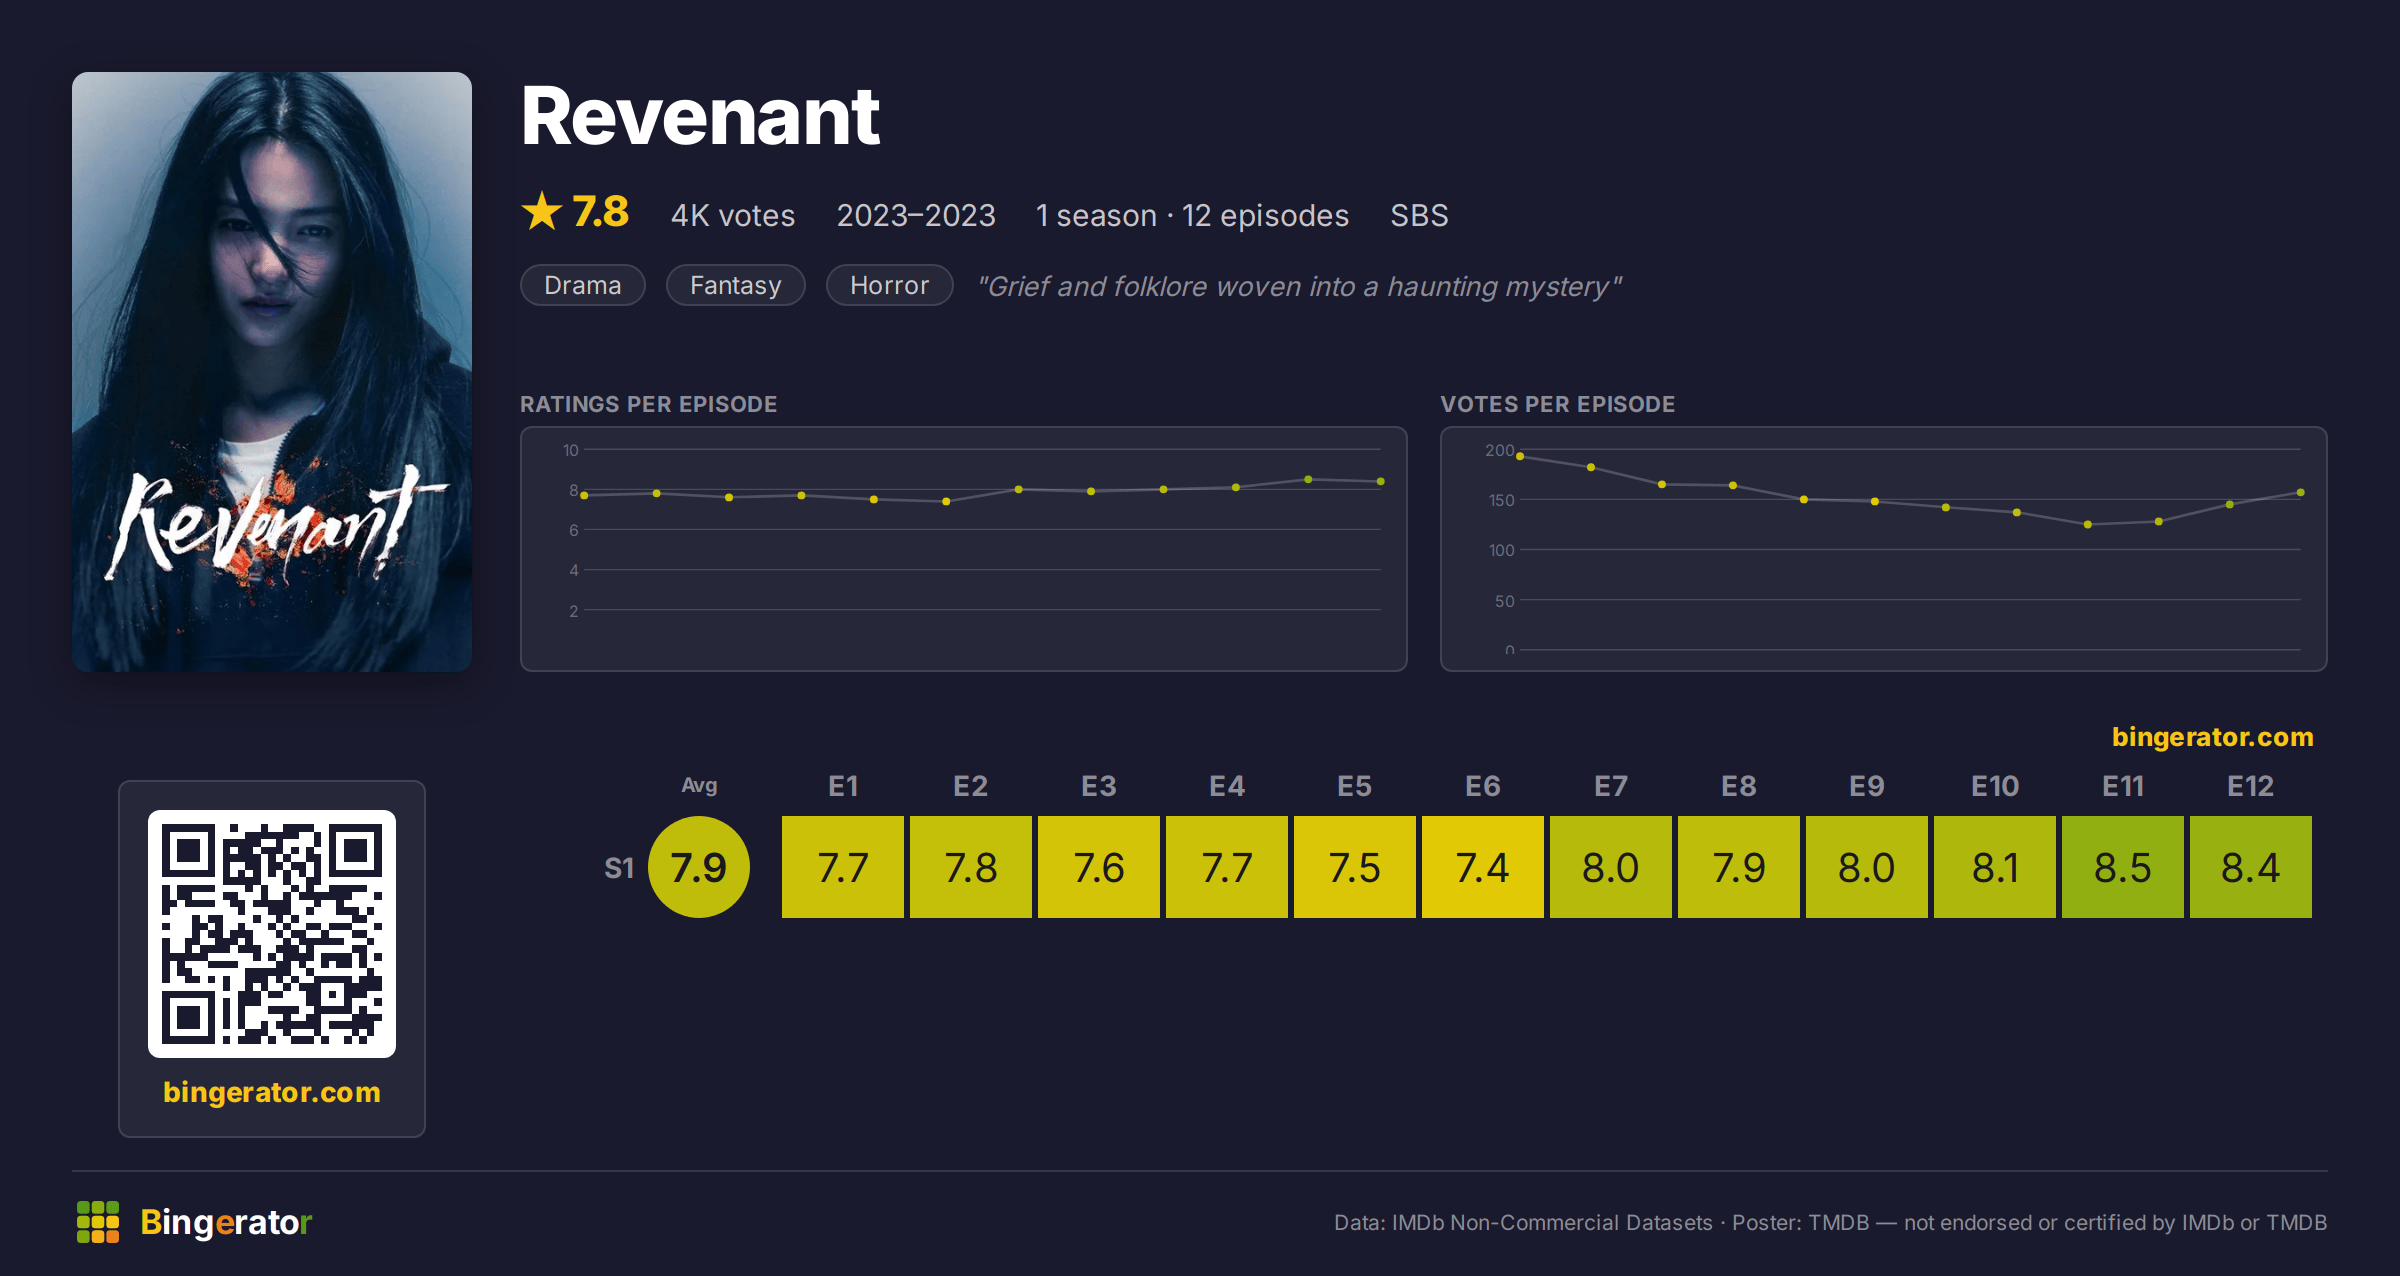Click the E7 column header
2400x1276 pixels.
1611,786
